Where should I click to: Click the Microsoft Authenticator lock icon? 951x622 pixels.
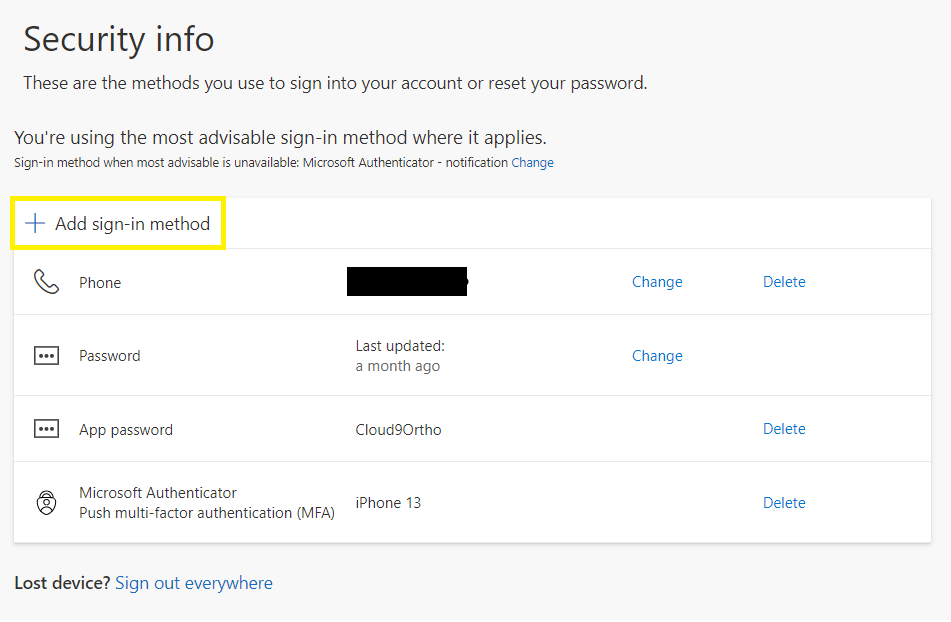(46, 503)
